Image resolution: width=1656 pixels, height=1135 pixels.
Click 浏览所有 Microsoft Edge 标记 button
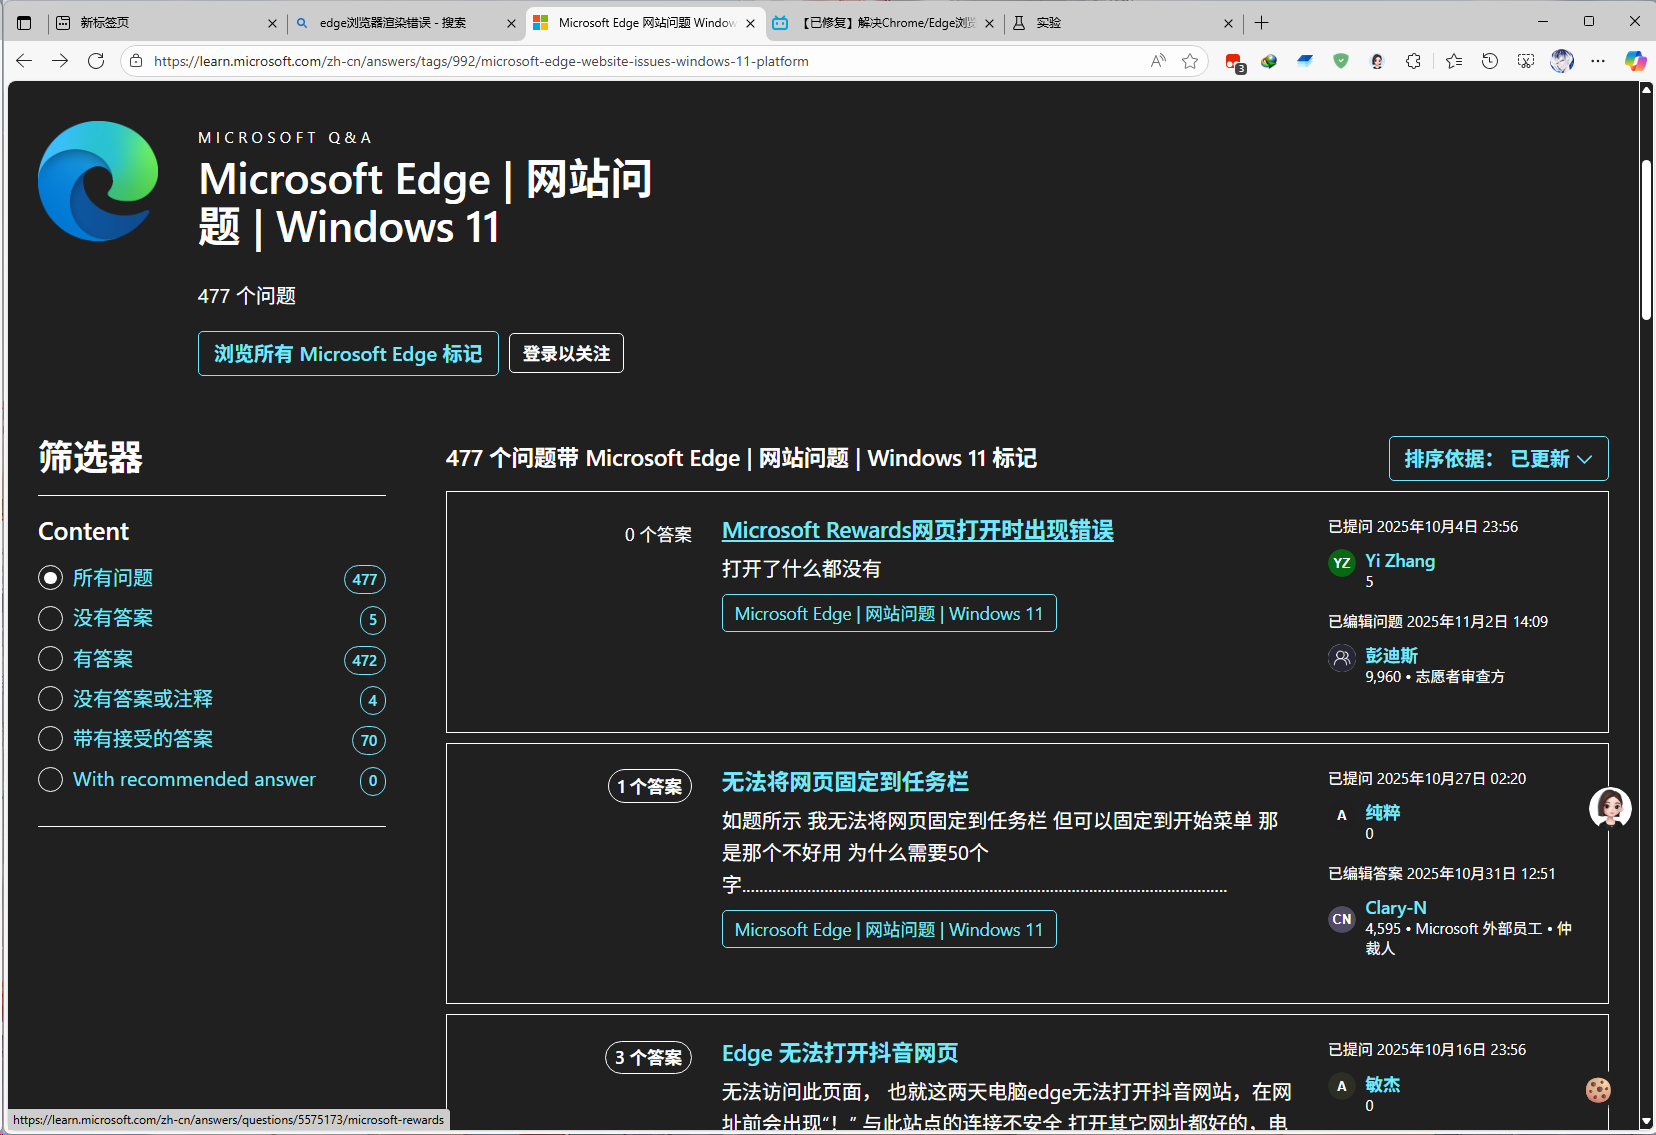coord(348,354)
